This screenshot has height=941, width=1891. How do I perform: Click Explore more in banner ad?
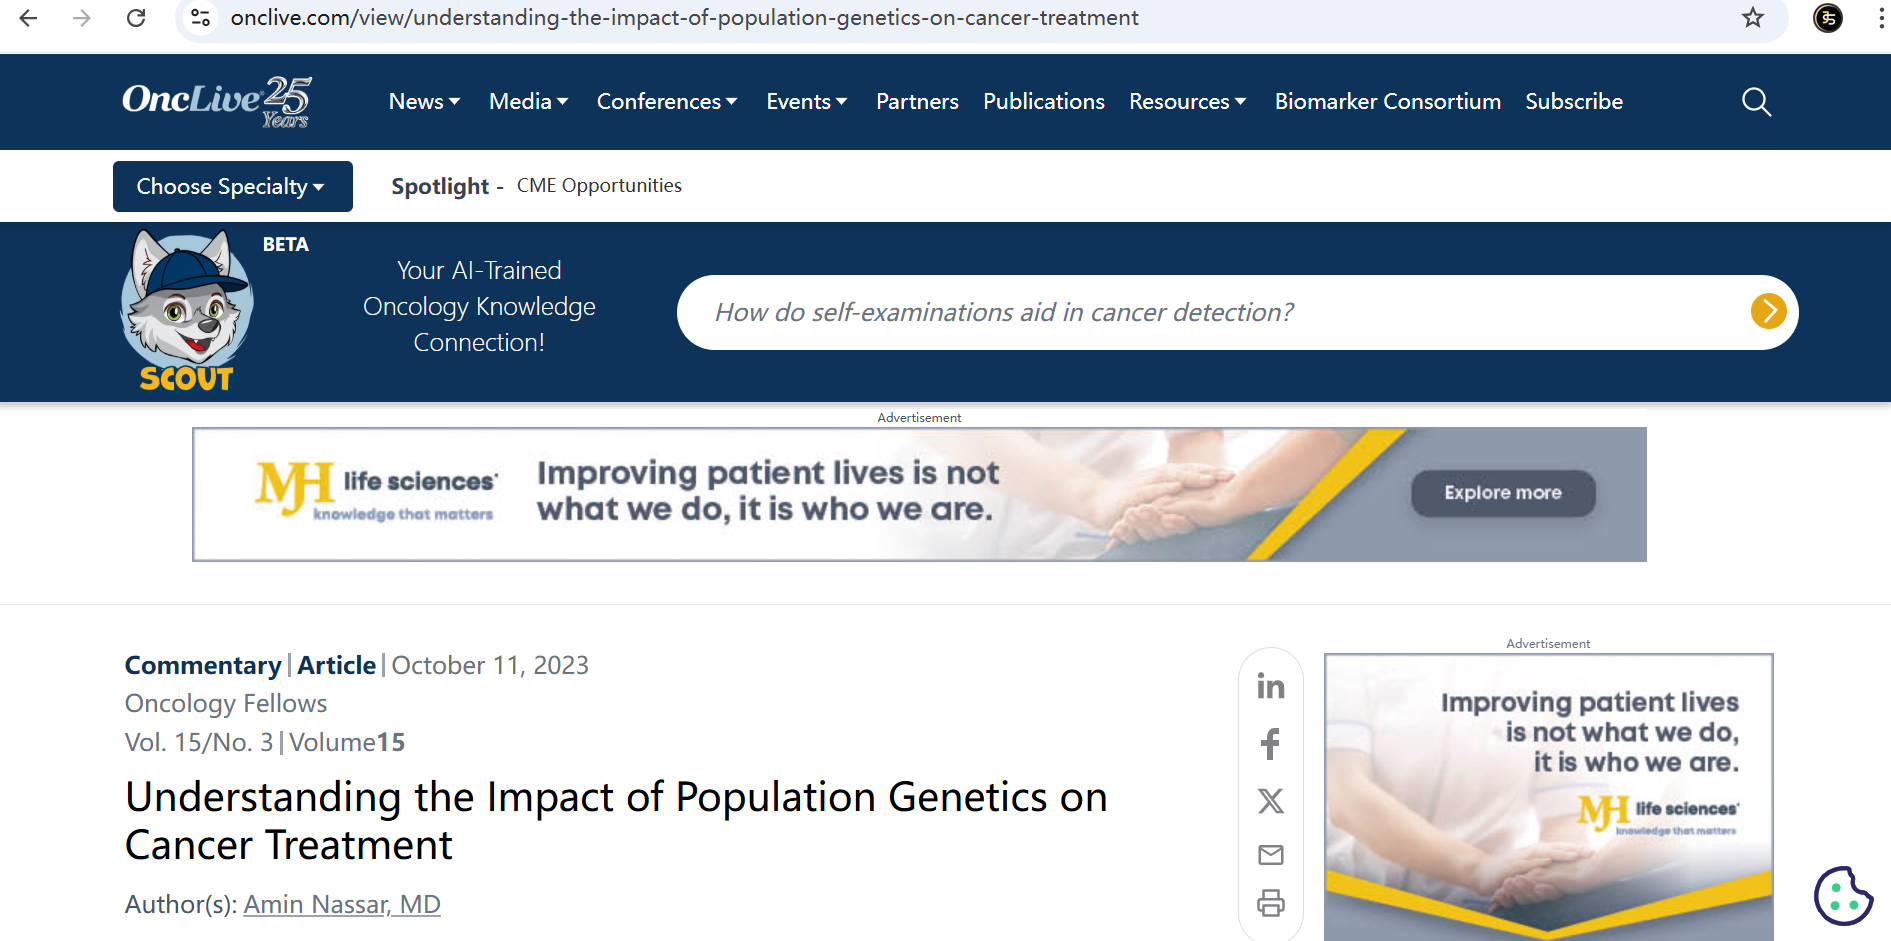[1502, 493]
